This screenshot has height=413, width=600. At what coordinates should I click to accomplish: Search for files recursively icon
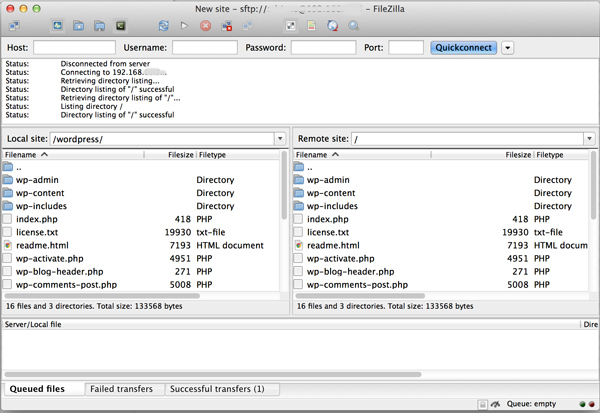353,26
